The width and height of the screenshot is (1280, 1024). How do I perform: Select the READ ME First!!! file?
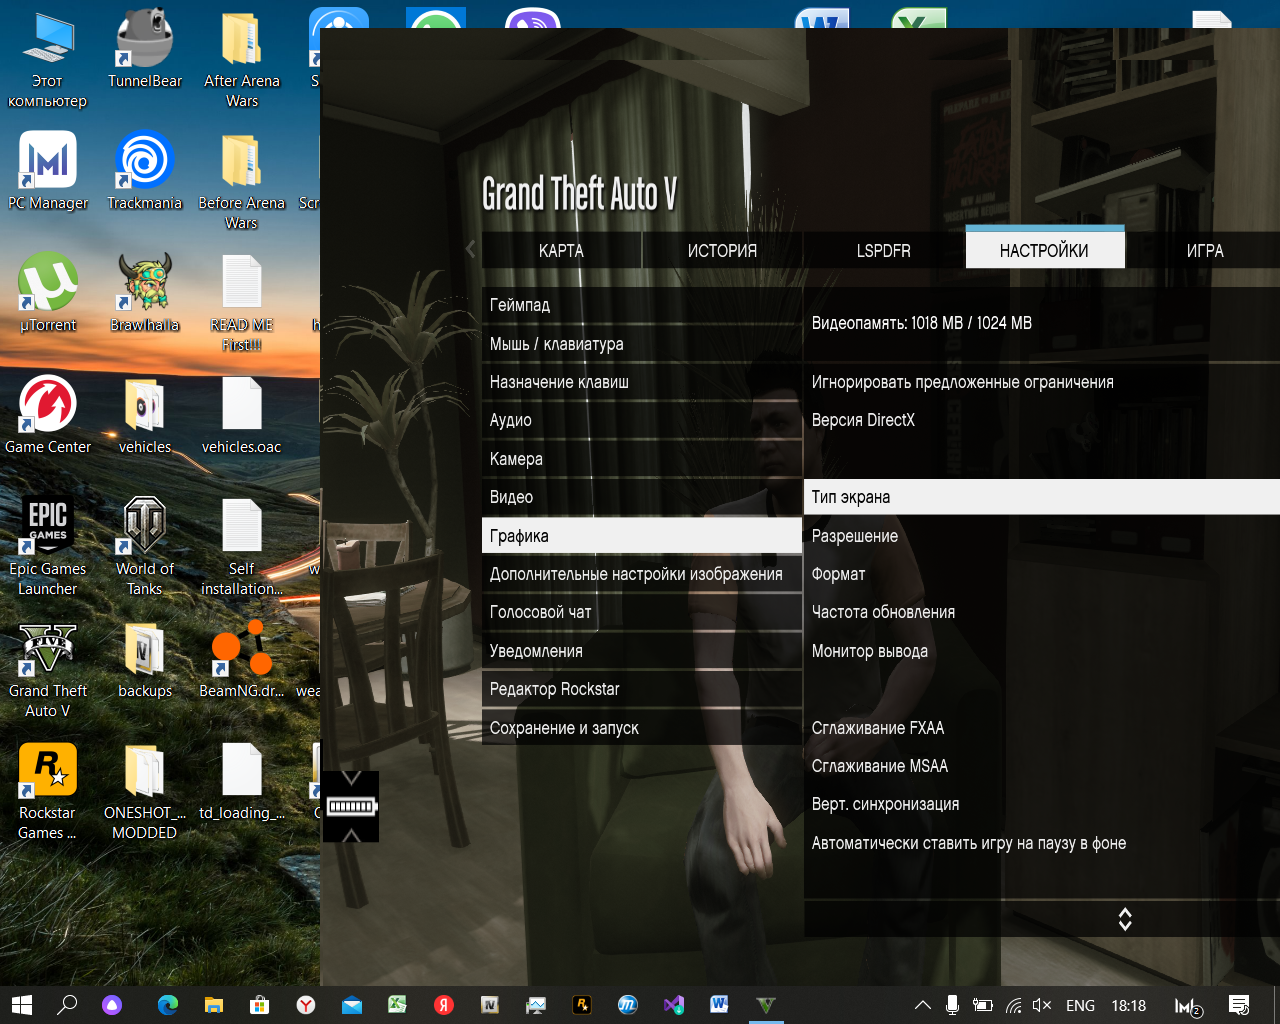coord(242,304)
